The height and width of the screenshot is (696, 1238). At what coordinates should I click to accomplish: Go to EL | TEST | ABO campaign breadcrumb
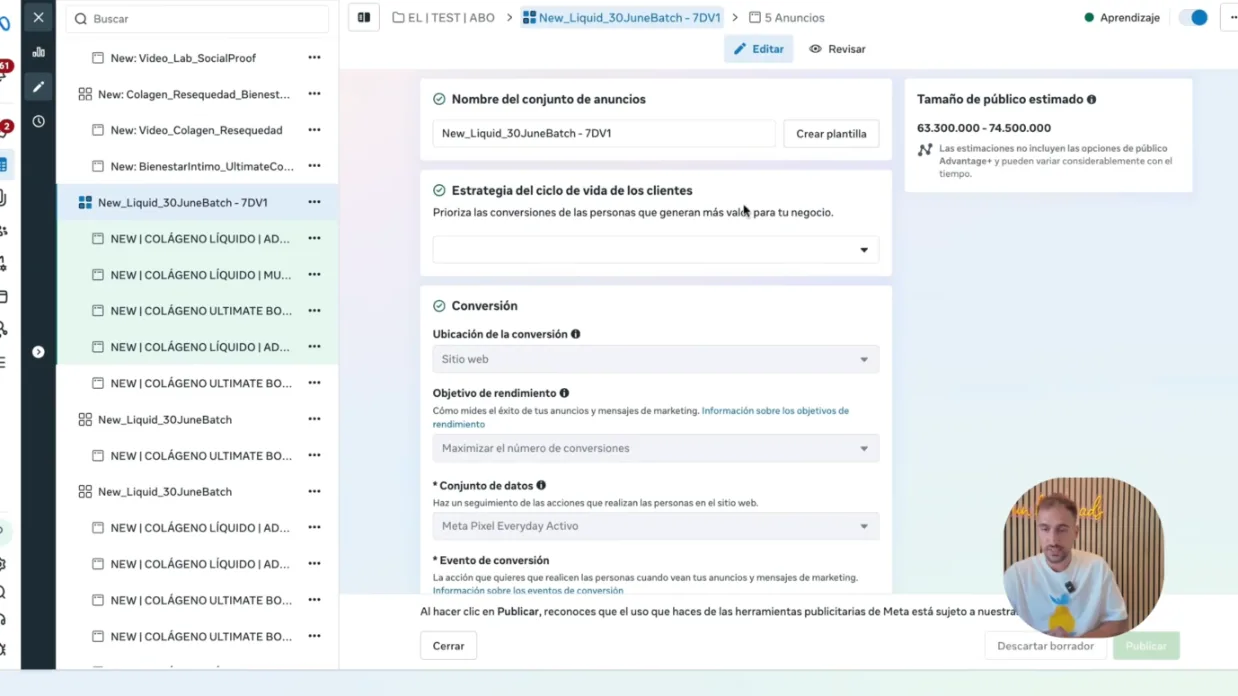click(451, 18)
